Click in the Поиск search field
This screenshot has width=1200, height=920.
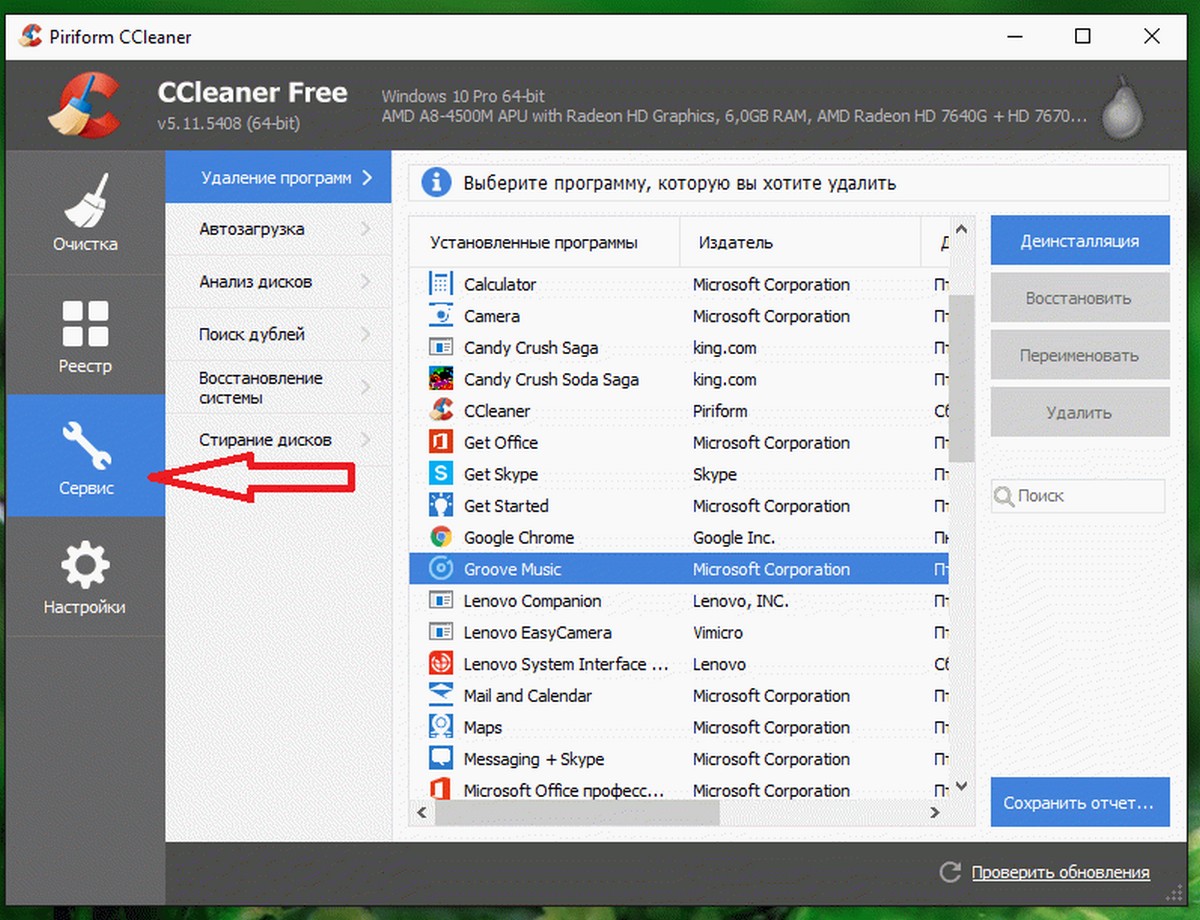[1079, 496]
